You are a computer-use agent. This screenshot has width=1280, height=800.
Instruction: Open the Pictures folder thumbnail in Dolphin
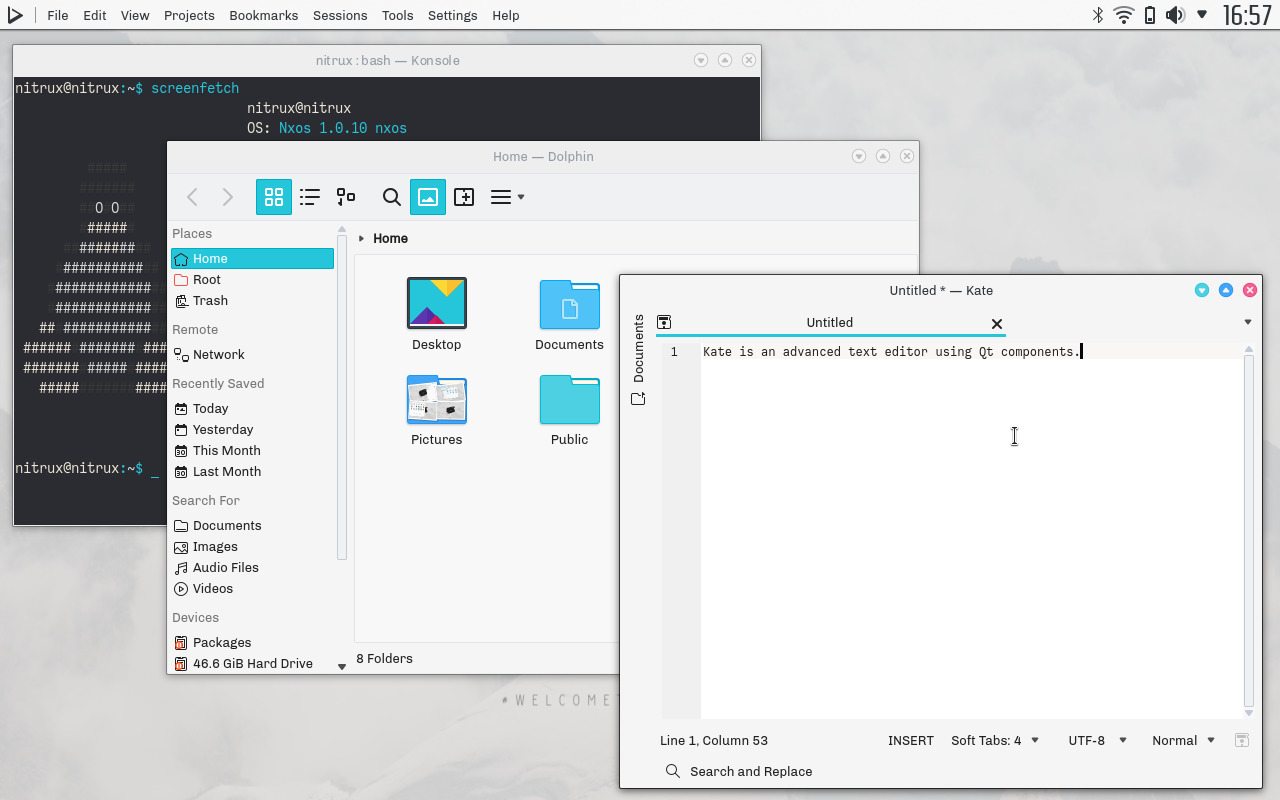click(x=437, y=399)
